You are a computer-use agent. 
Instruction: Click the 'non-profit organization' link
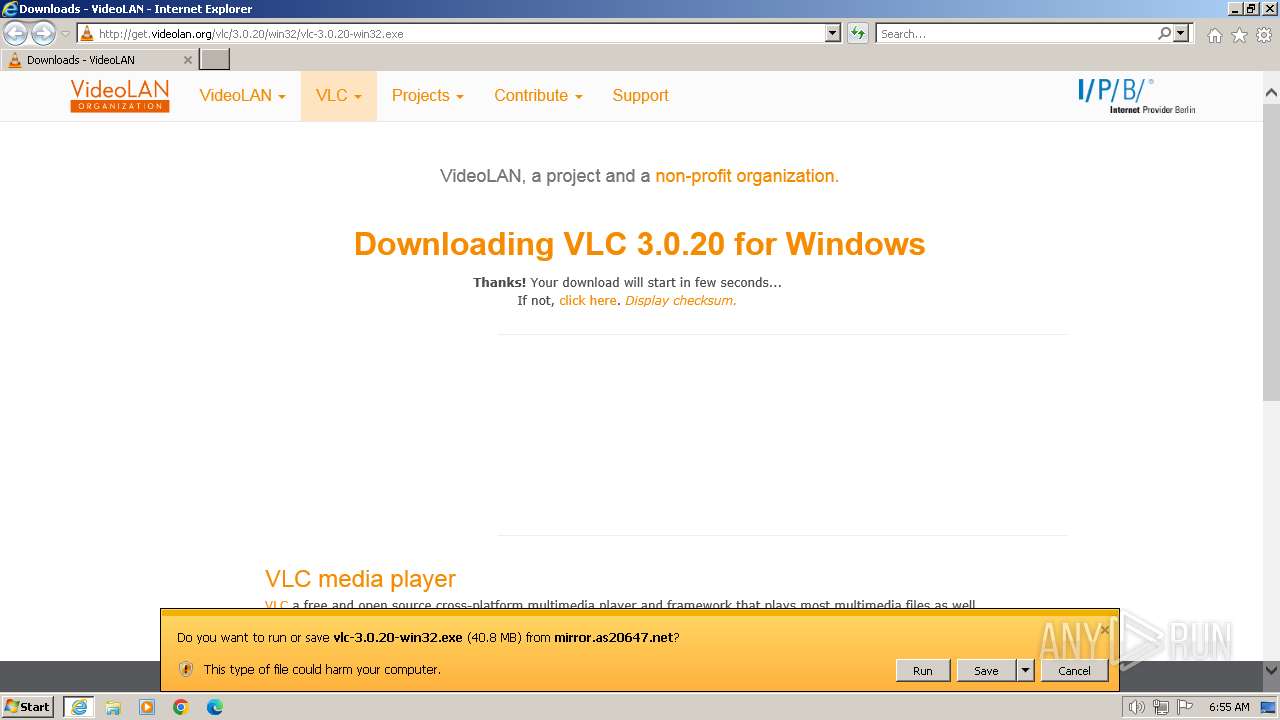click(747, 176)
